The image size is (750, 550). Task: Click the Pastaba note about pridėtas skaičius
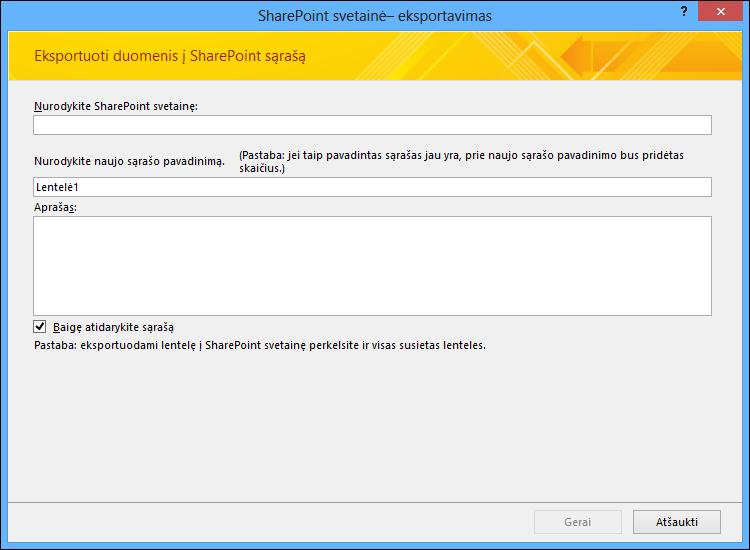461,162
